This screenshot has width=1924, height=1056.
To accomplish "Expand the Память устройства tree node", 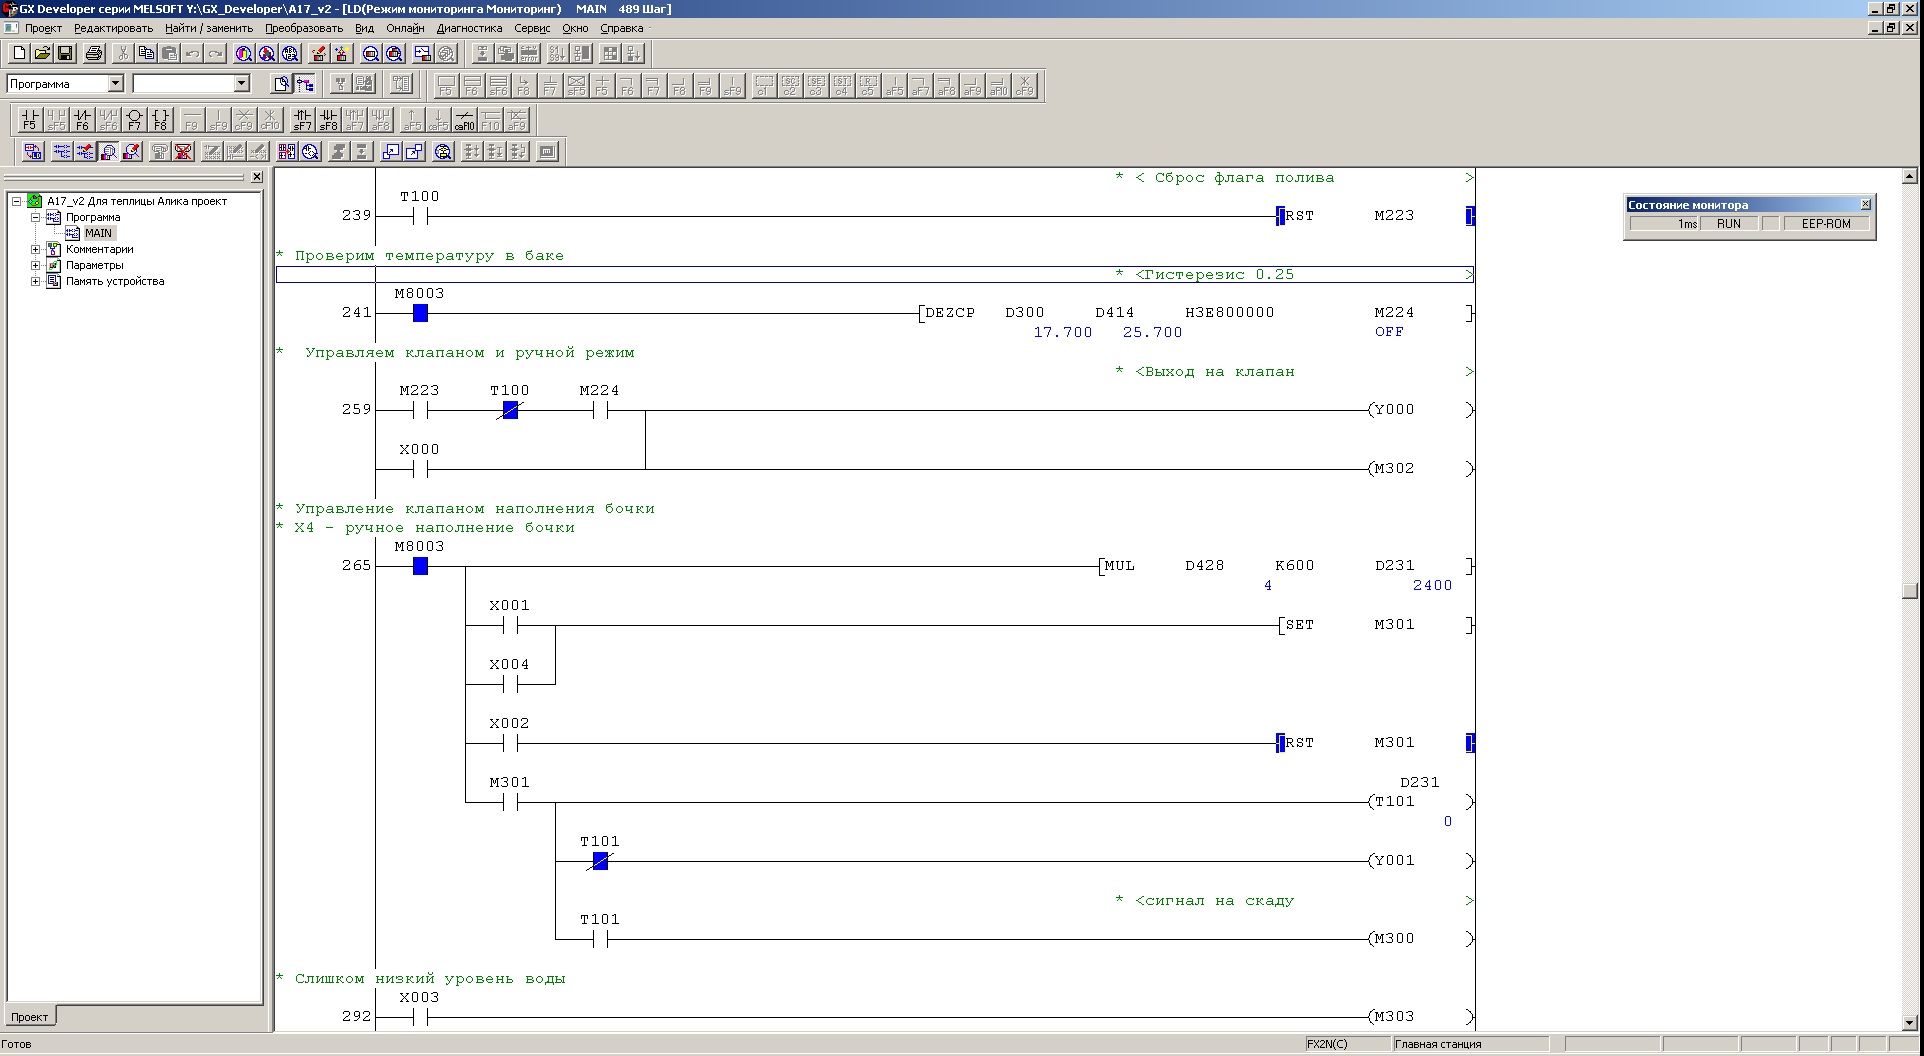I will [x=35, y=281].
